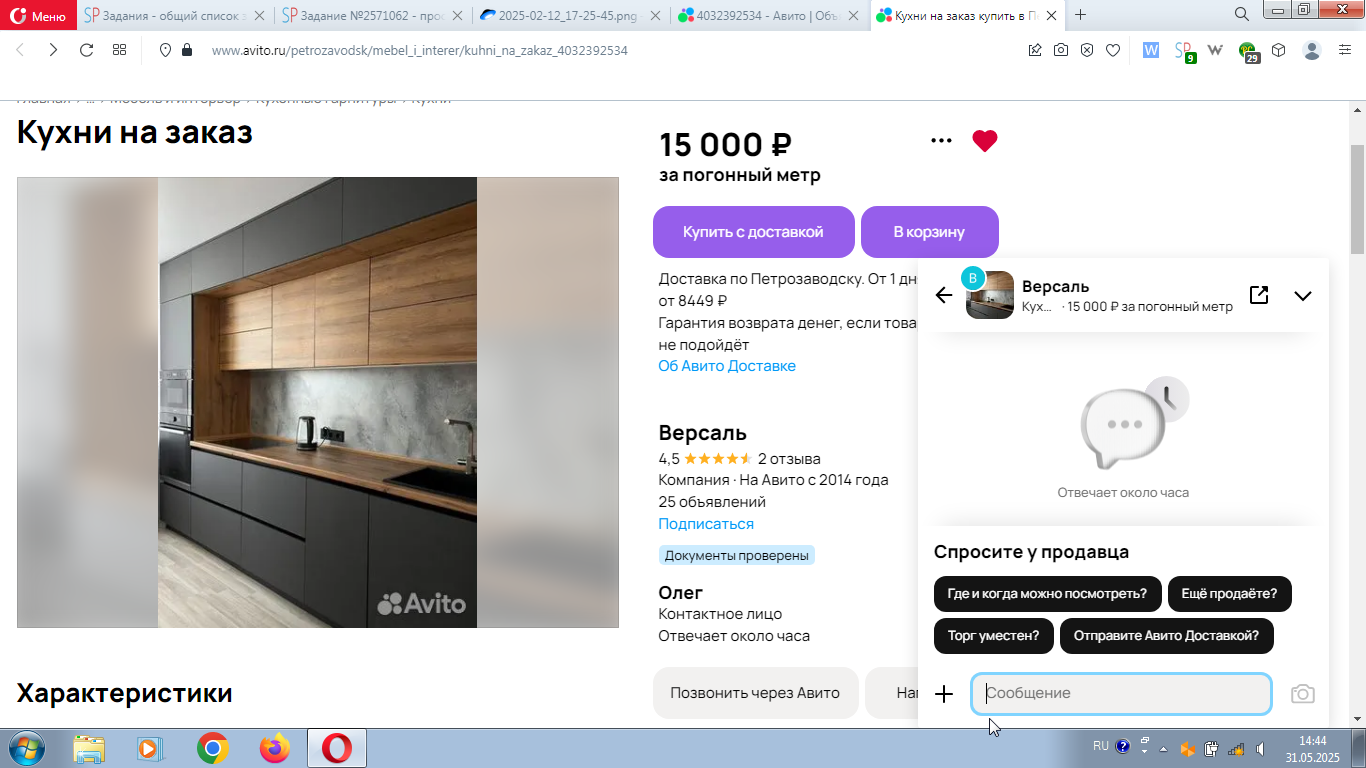1366x768 pixels.
Task: Click the pin-to-pinboard icon in address bar
Action: (x=1035, y=50)
